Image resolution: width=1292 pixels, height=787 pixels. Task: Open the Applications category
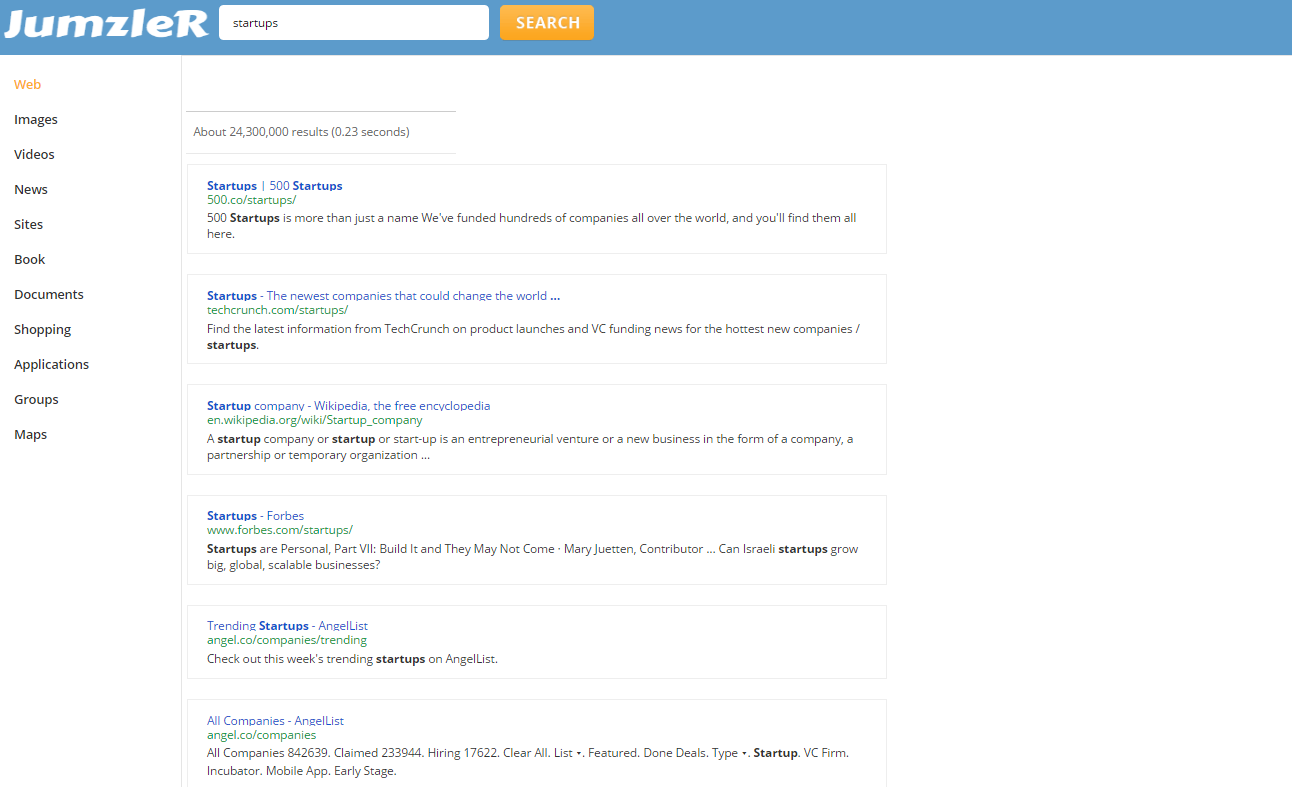51,365
